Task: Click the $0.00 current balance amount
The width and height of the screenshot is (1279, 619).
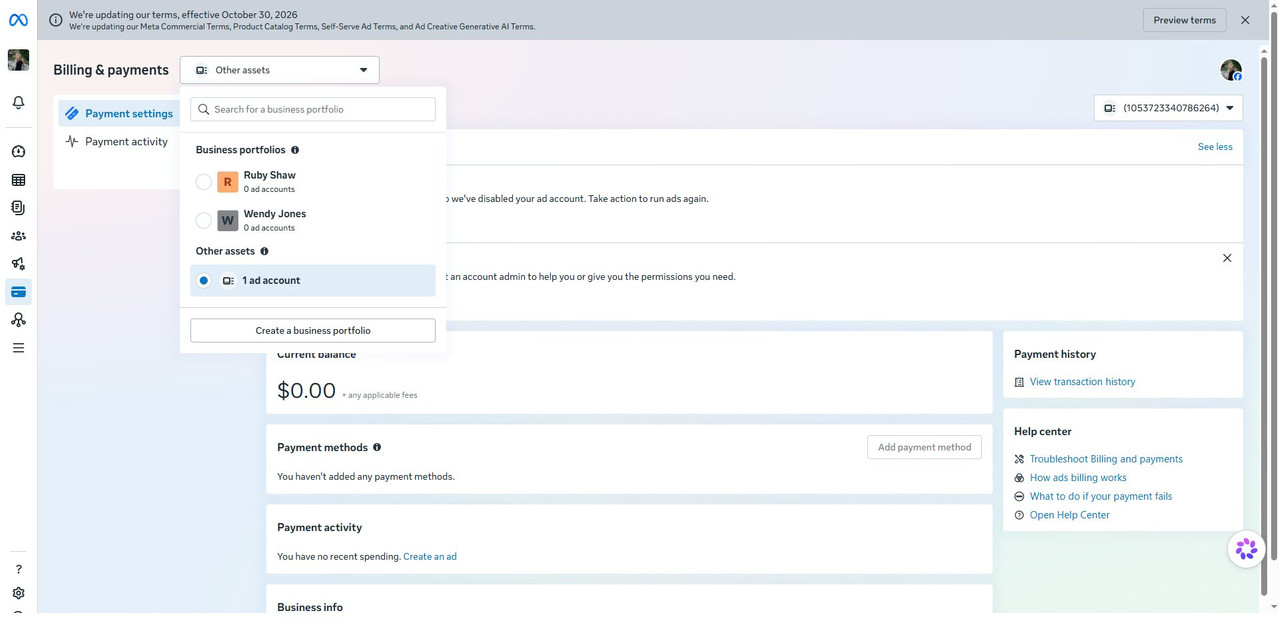Action: pyautogui.click(x=306, y=391)
